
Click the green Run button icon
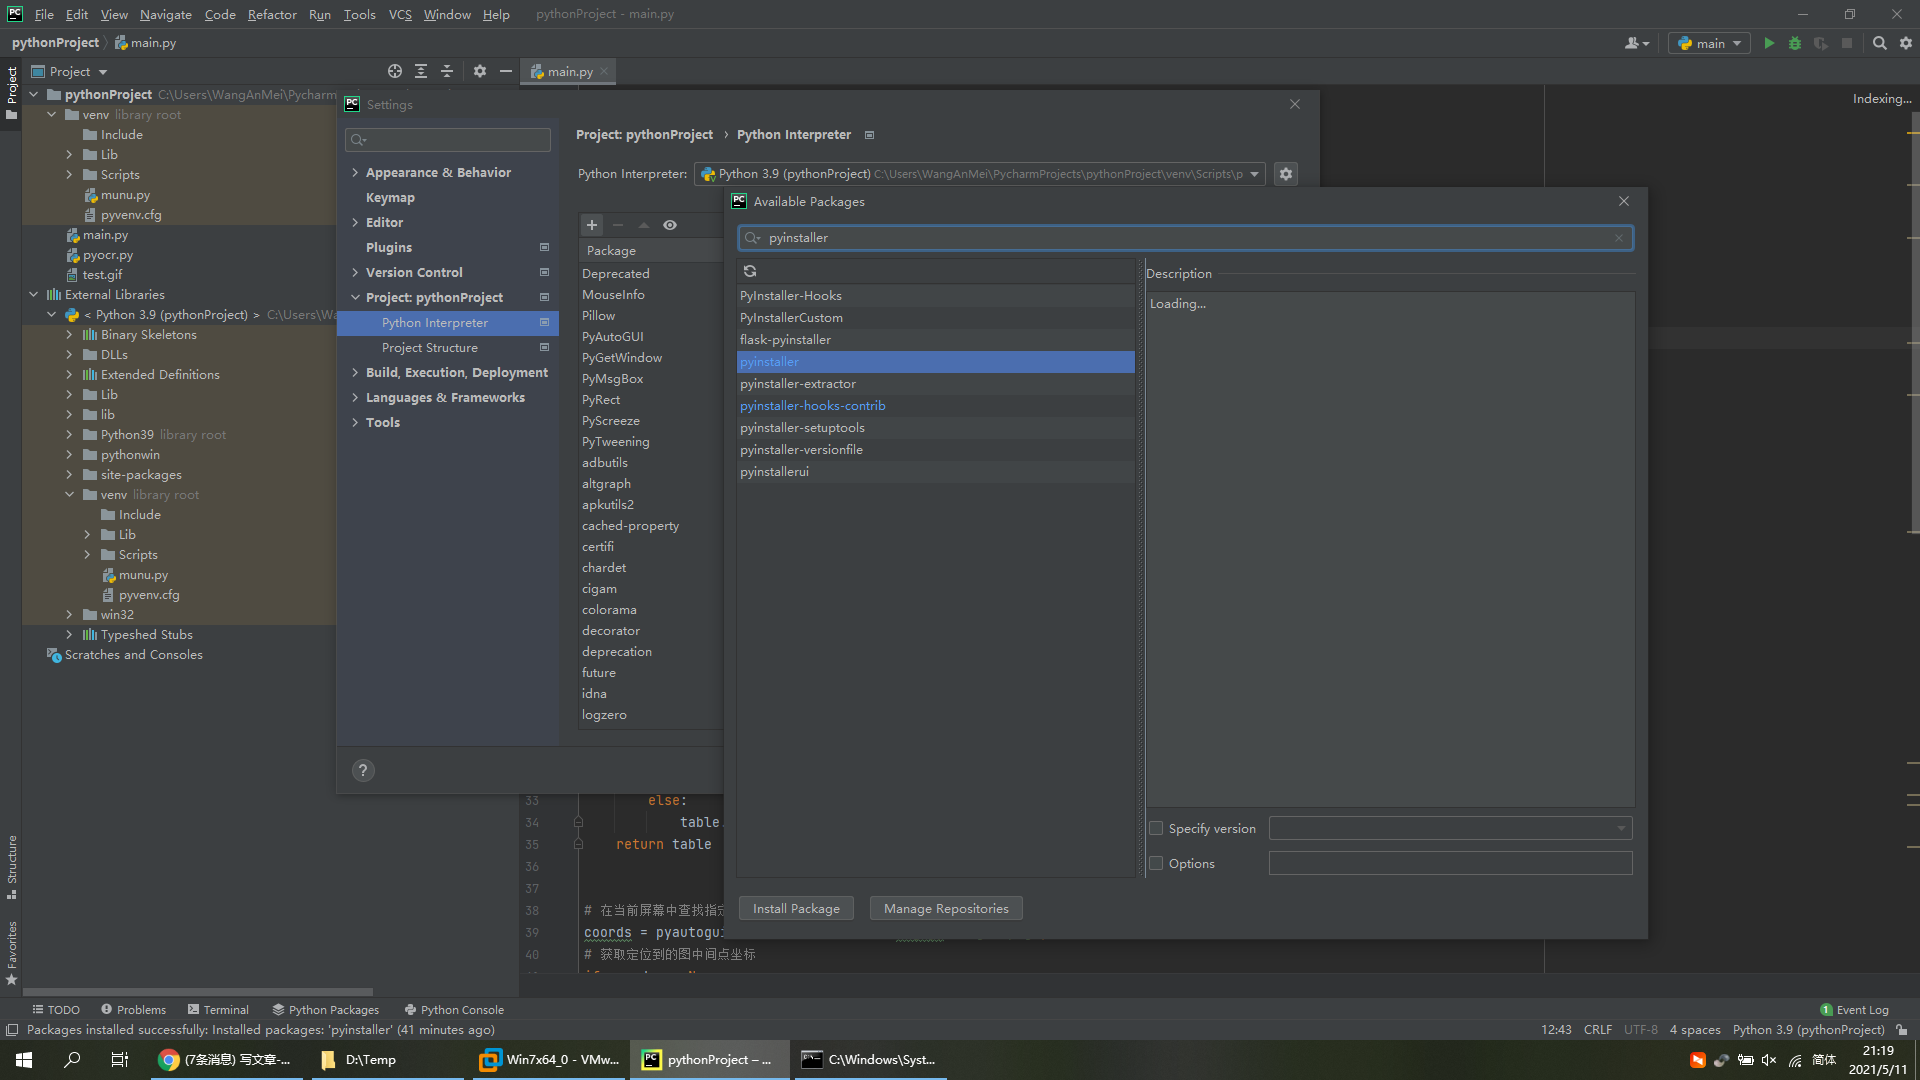1769,43
